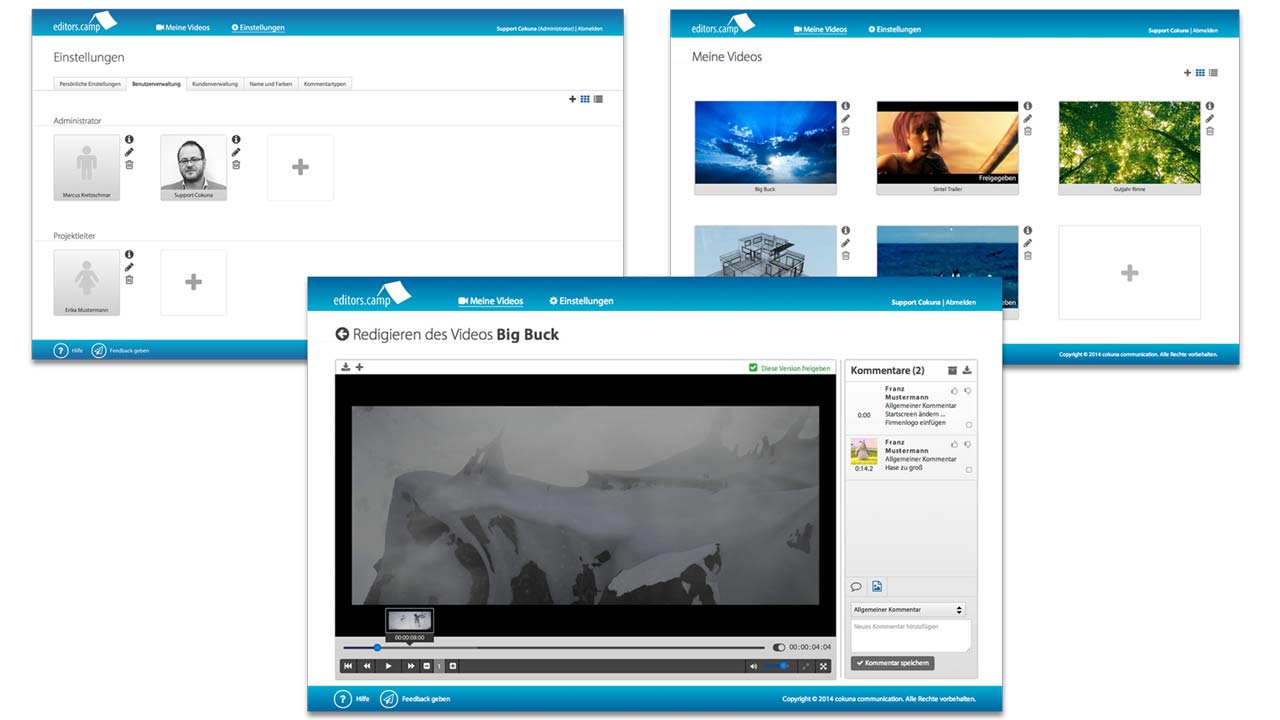Click back arrow next to Redigieren des Videos

point(342,335)
